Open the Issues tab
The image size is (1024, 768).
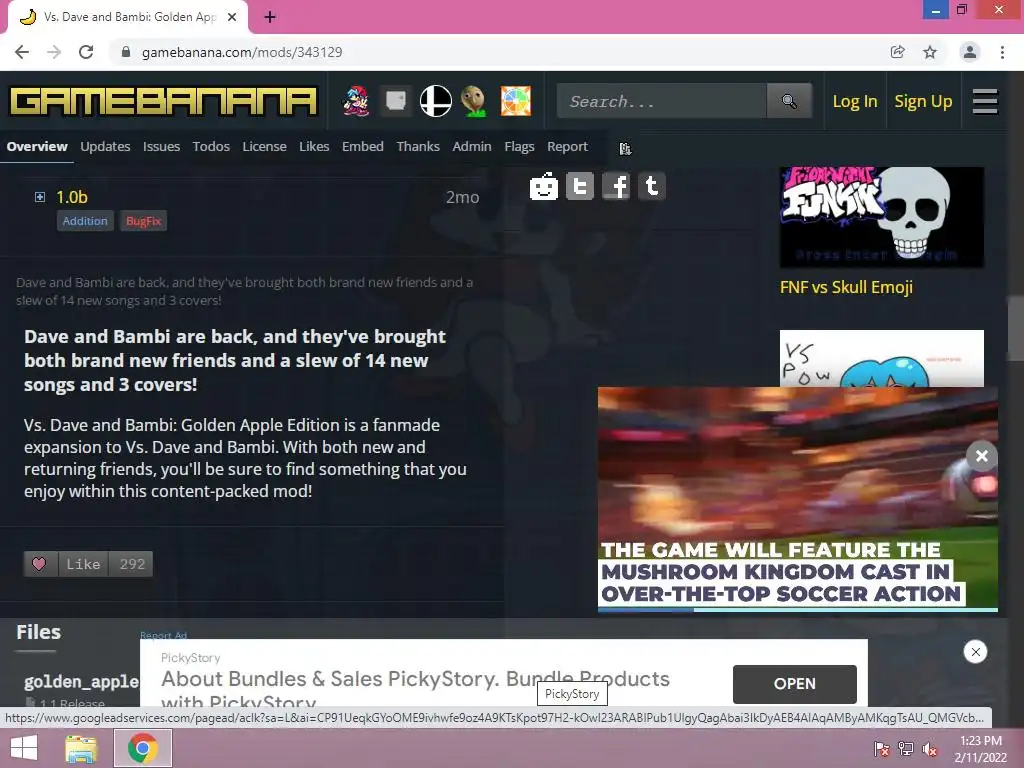161,146
